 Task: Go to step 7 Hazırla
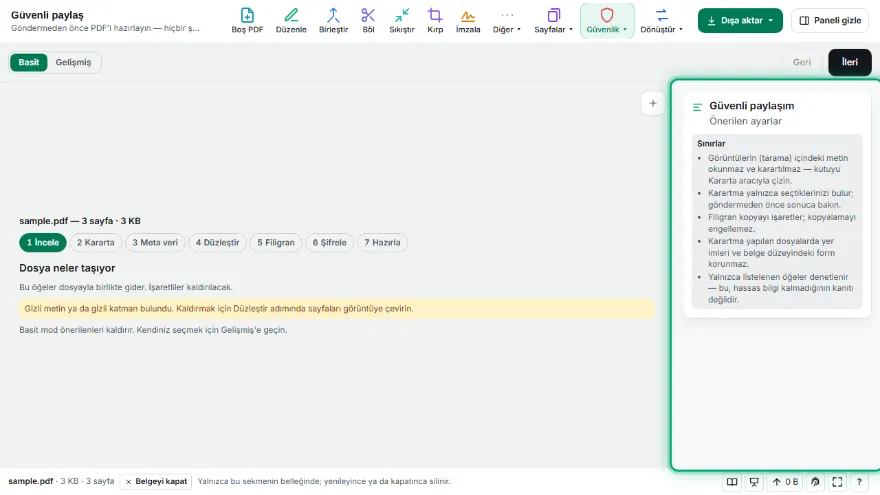coord(382,242)
